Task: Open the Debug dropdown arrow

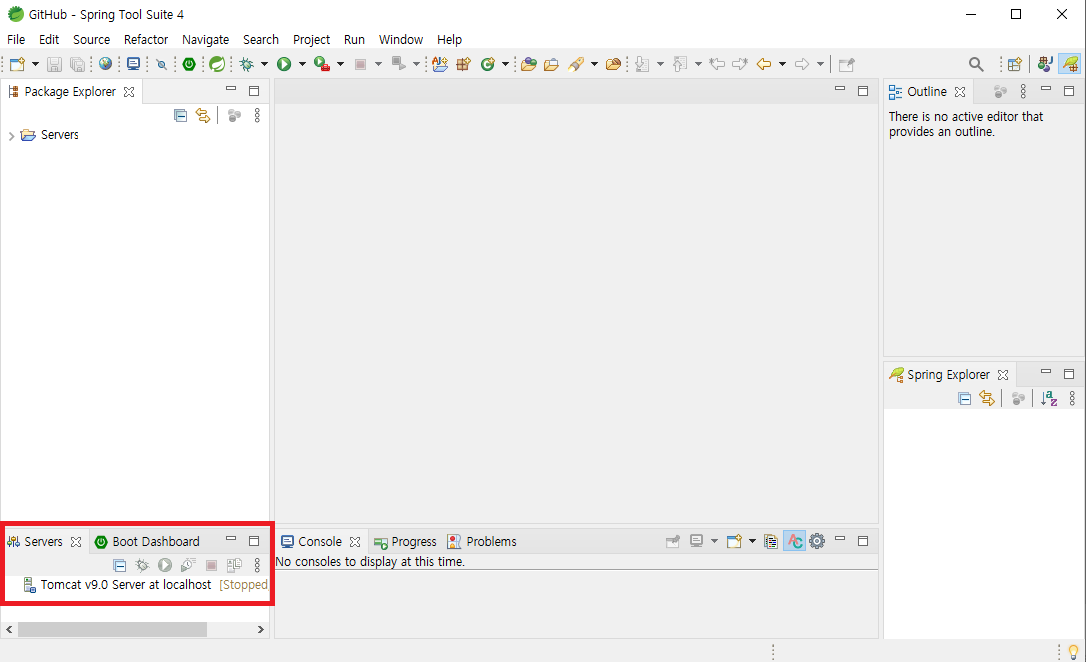Action: (x=264, y=64)
